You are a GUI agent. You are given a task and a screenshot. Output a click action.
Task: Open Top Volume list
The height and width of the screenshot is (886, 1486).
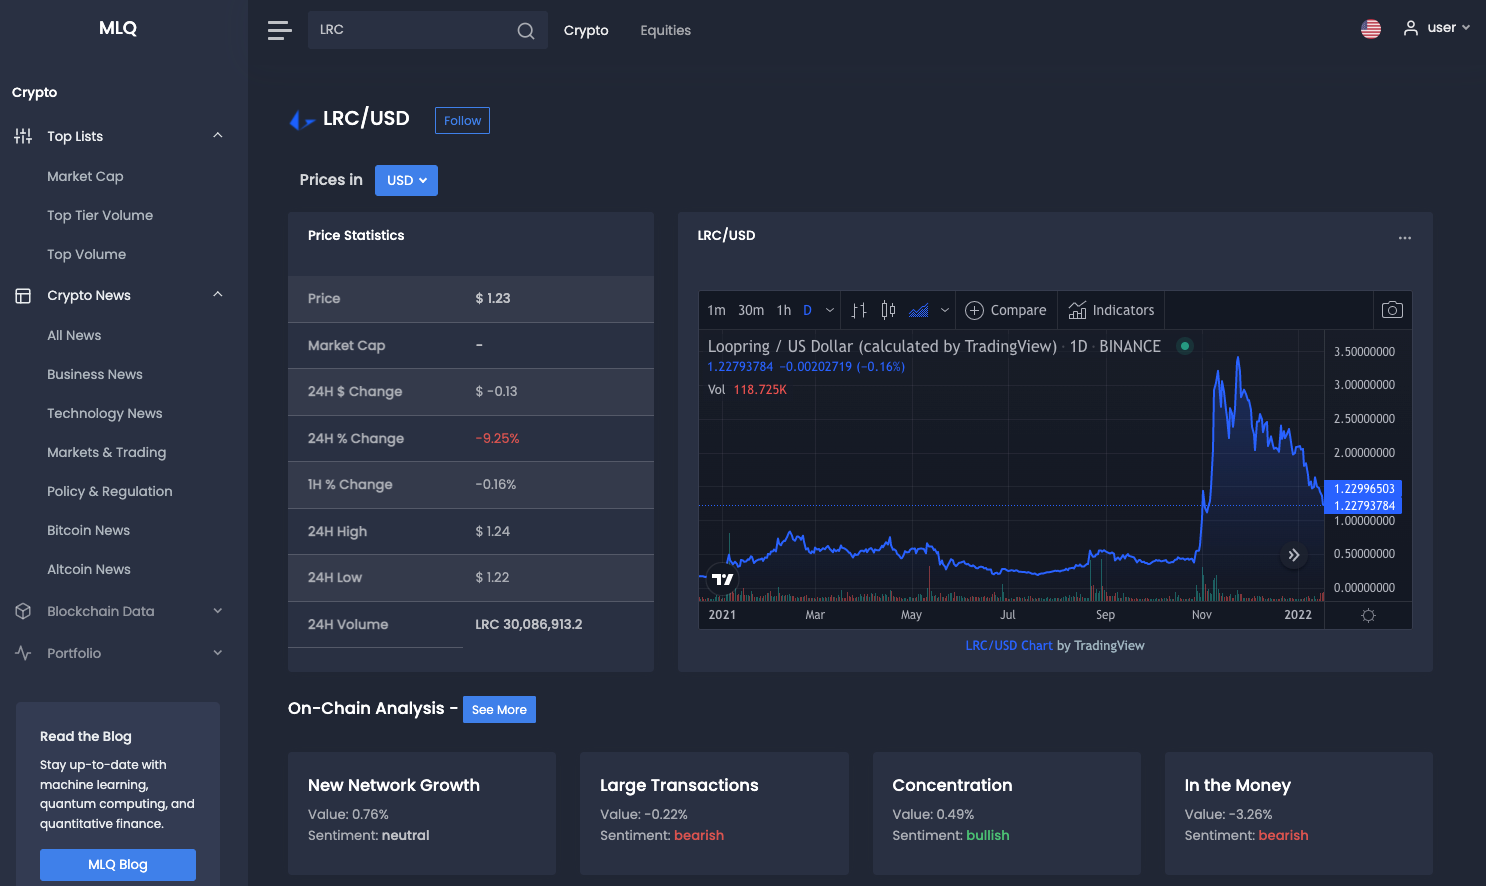pyautogui.click(x=87, y=254)
